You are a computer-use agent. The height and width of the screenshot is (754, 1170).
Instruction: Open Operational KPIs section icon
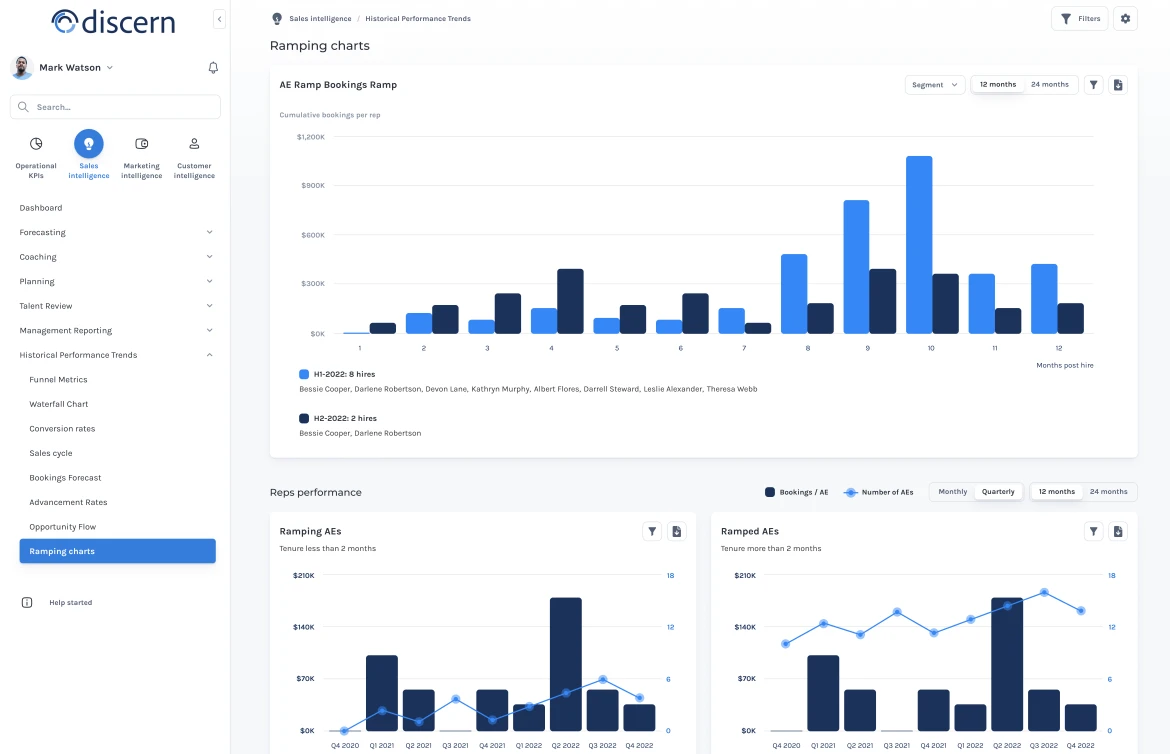tap(36, 144)
